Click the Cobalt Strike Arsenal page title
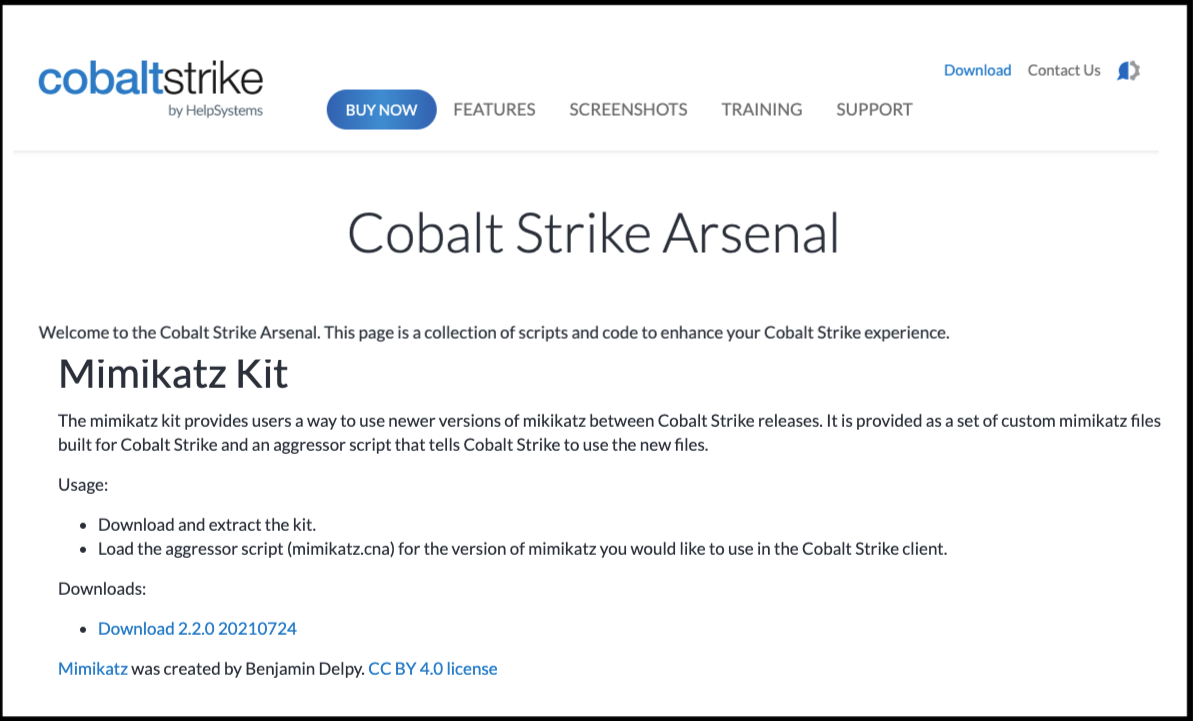 [x=593, y=234]
